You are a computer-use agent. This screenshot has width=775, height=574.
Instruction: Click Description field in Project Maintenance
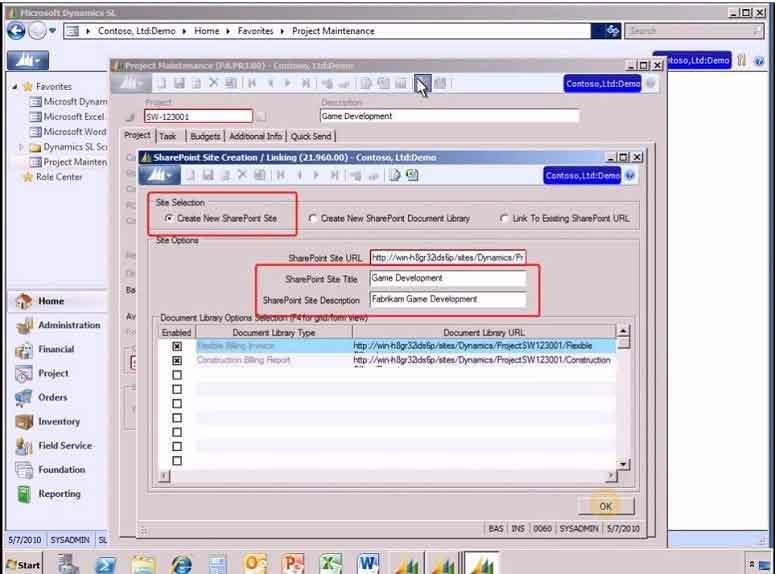pyautogui.click(x=449, y=116)
